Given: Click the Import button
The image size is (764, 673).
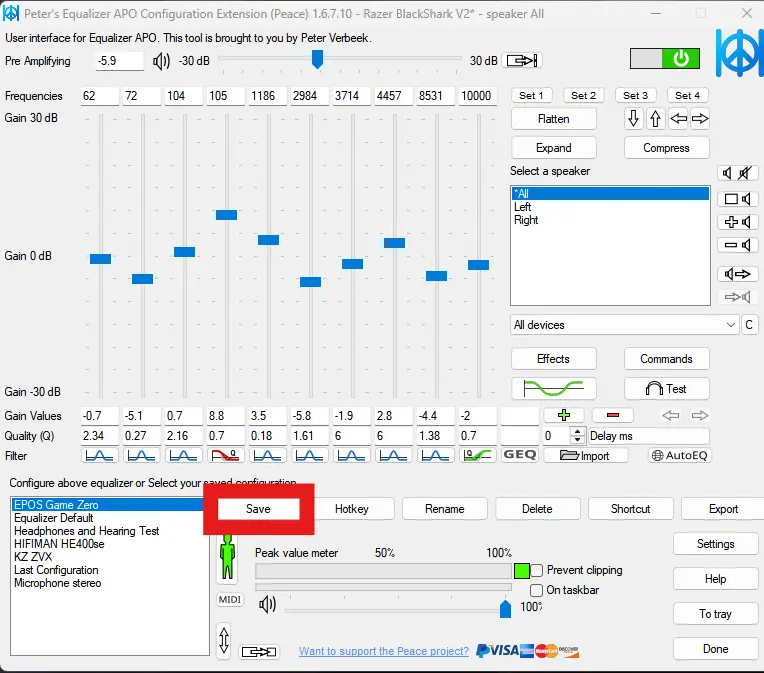Looking at the screenshot, I should (585, 456).
